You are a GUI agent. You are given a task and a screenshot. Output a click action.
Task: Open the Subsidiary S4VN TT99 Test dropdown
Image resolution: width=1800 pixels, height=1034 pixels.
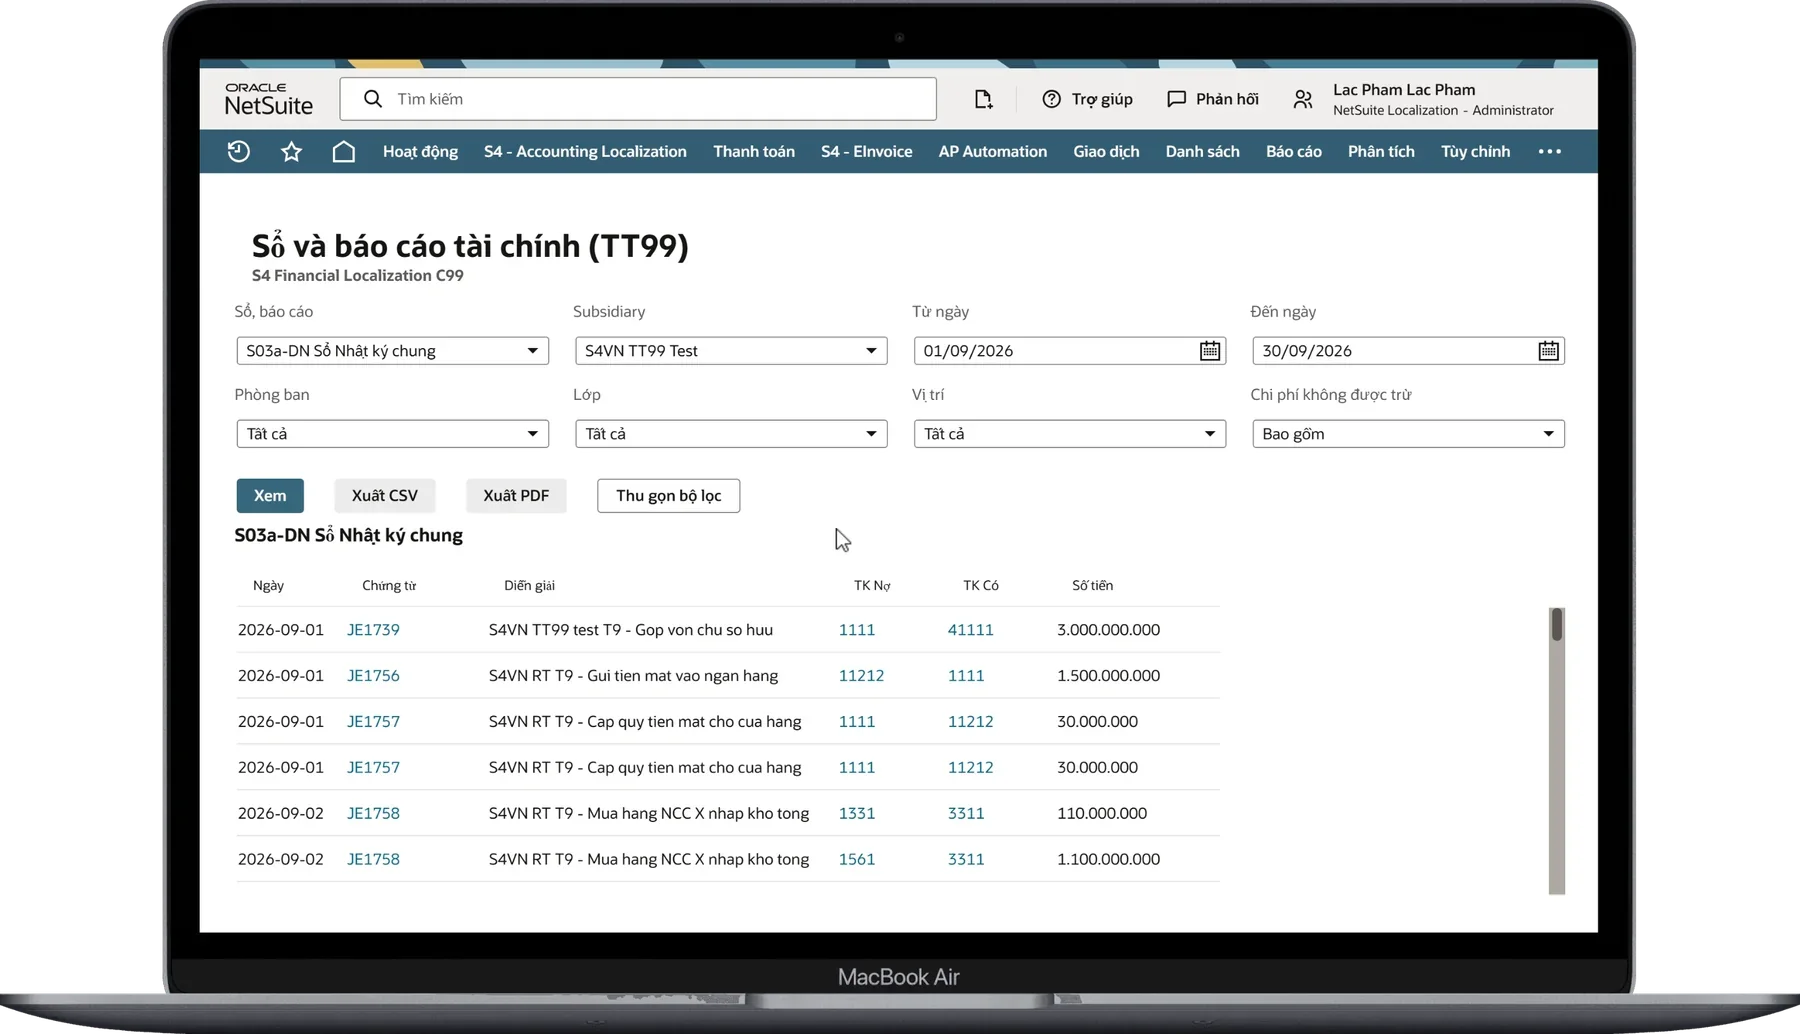click(731, 351)
